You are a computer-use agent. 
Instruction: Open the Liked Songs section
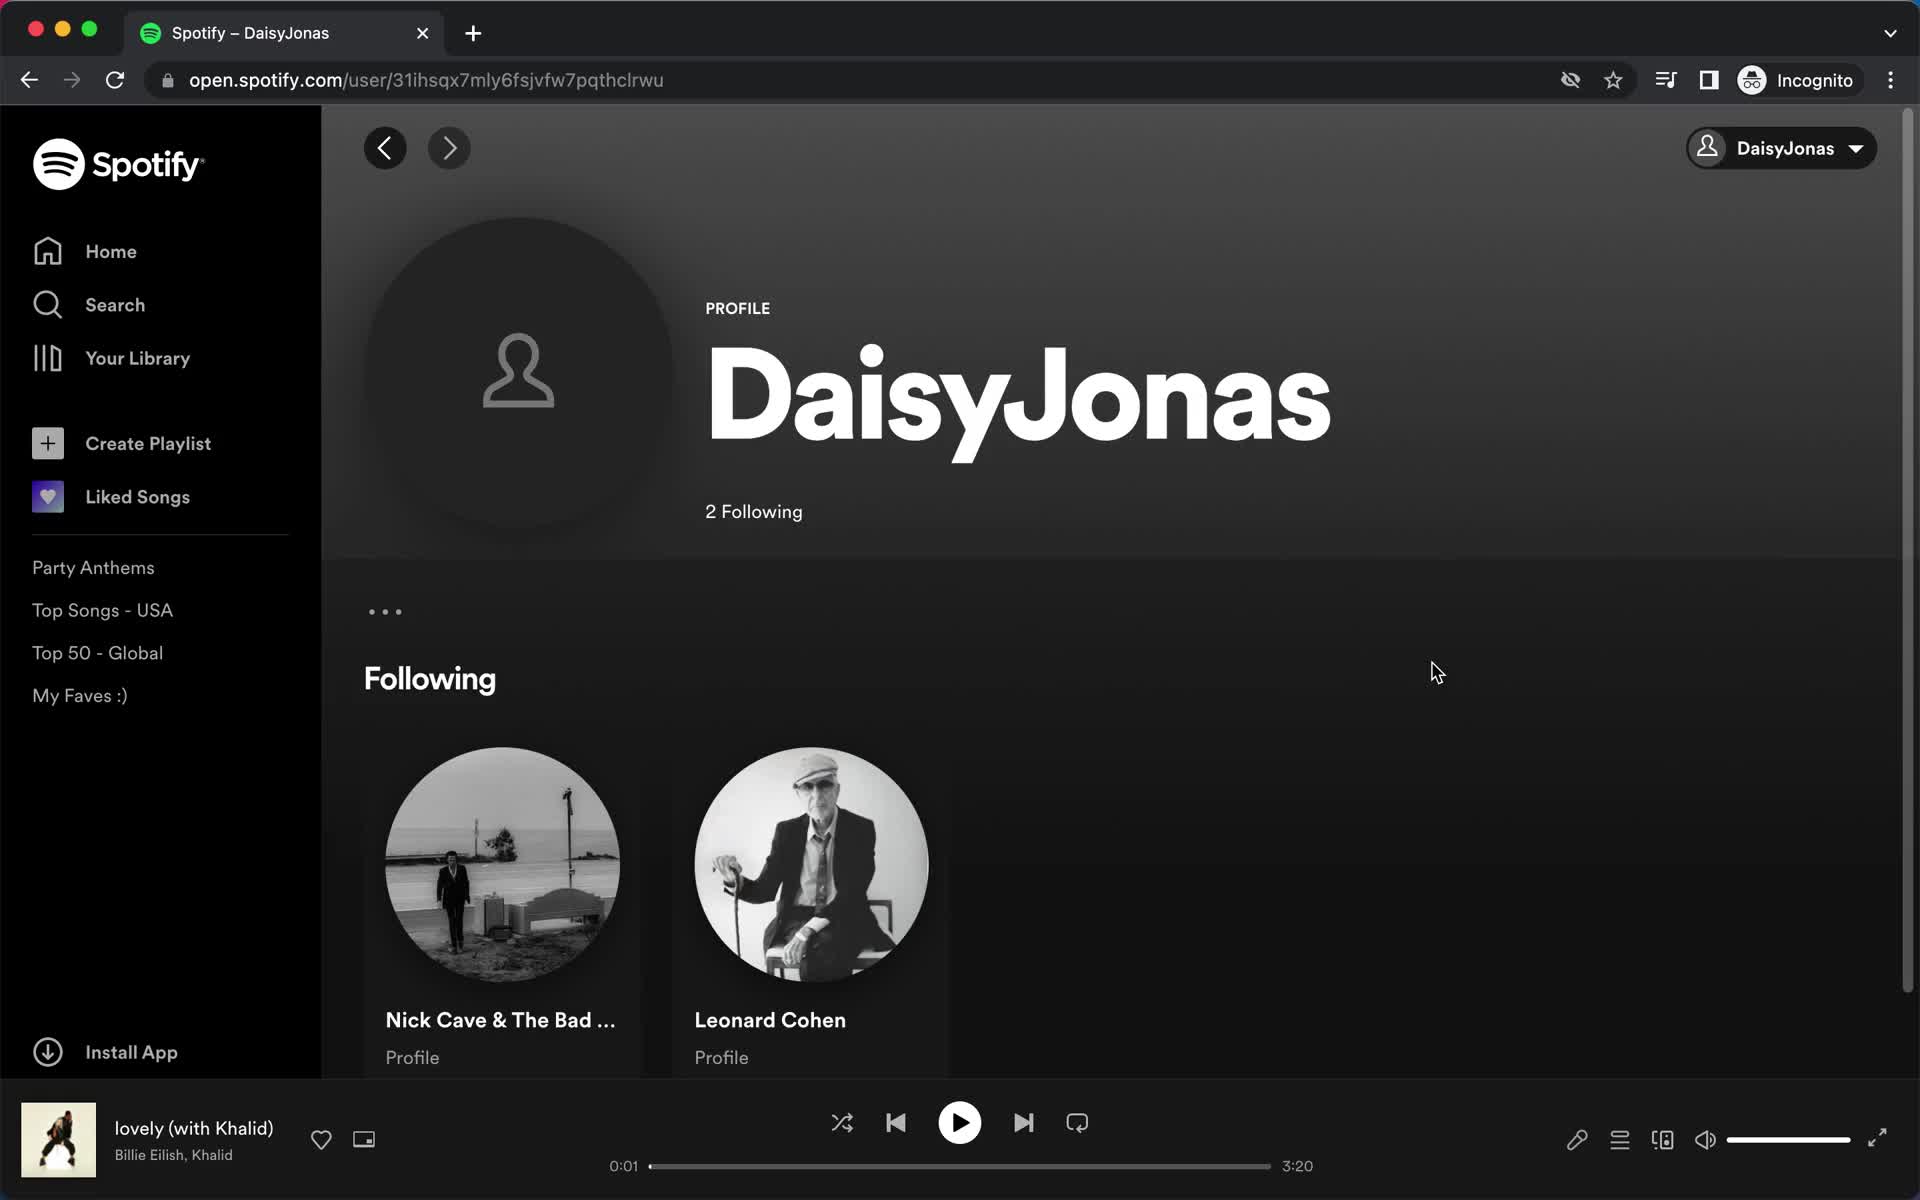[x=137, y=496]
